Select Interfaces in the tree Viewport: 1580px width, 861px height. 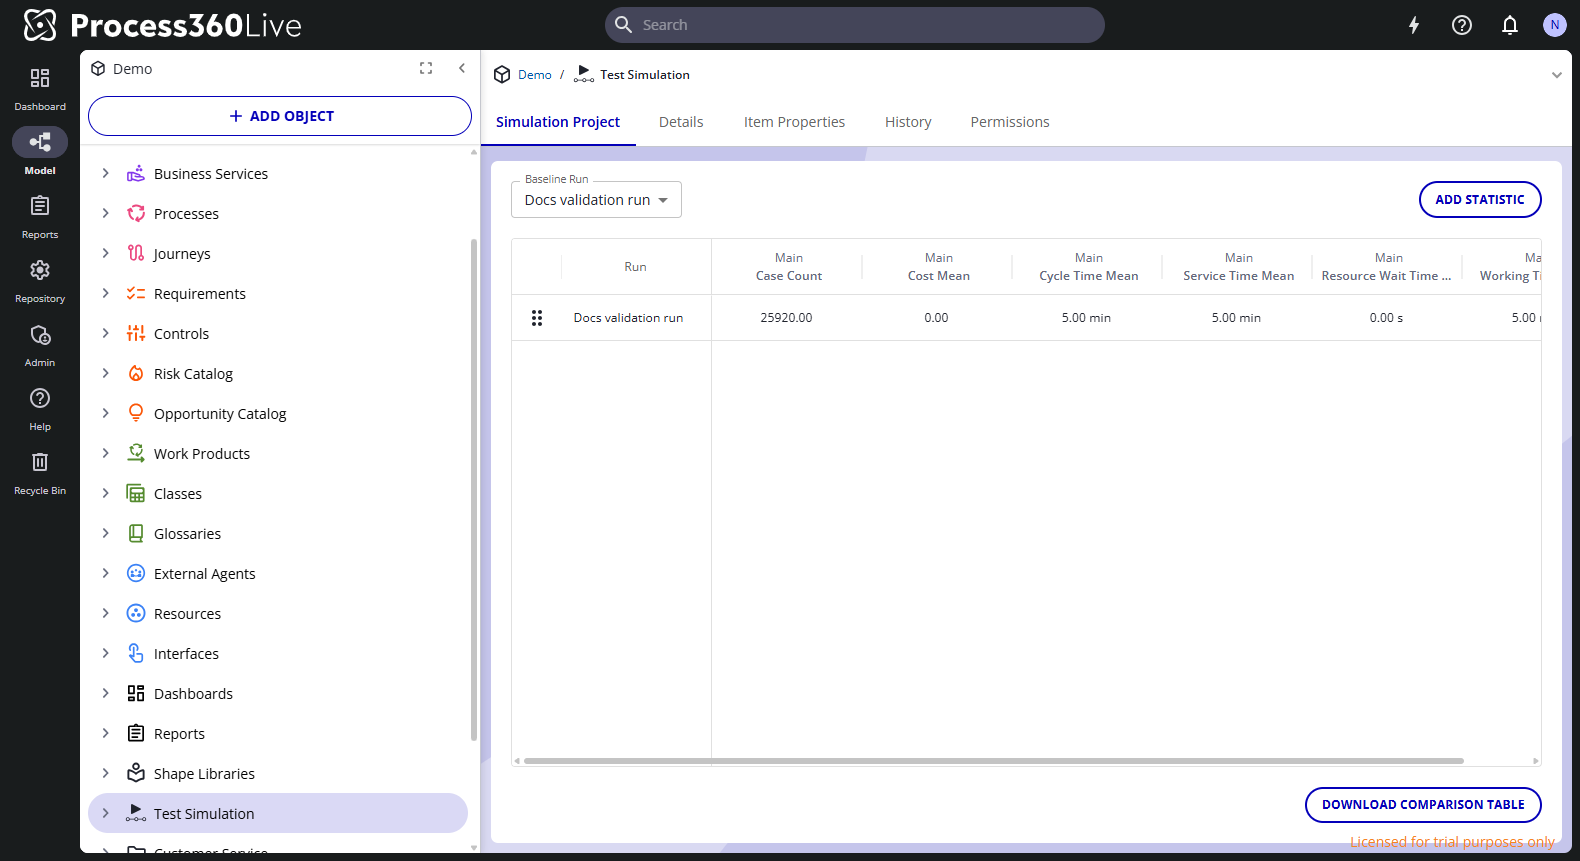(278, 654)
